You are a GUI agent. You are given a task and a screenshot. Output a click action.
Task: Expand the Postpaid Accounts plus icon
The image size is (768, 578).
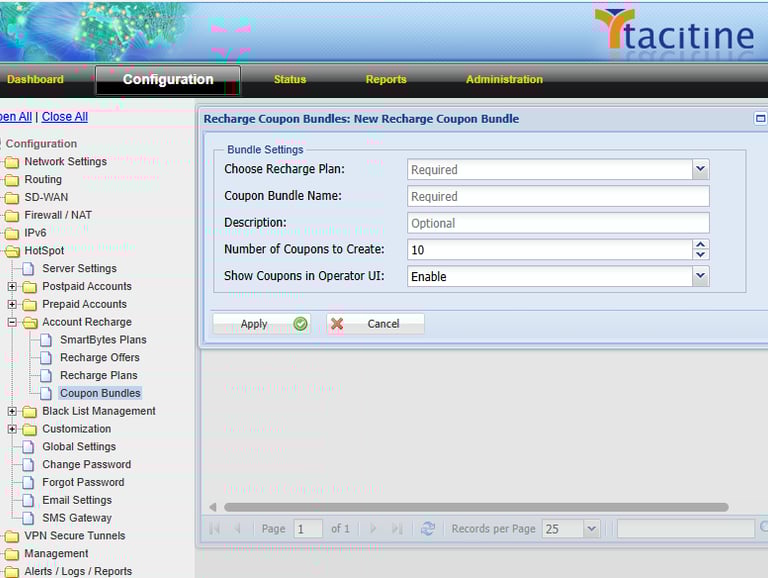coord(12,287)
